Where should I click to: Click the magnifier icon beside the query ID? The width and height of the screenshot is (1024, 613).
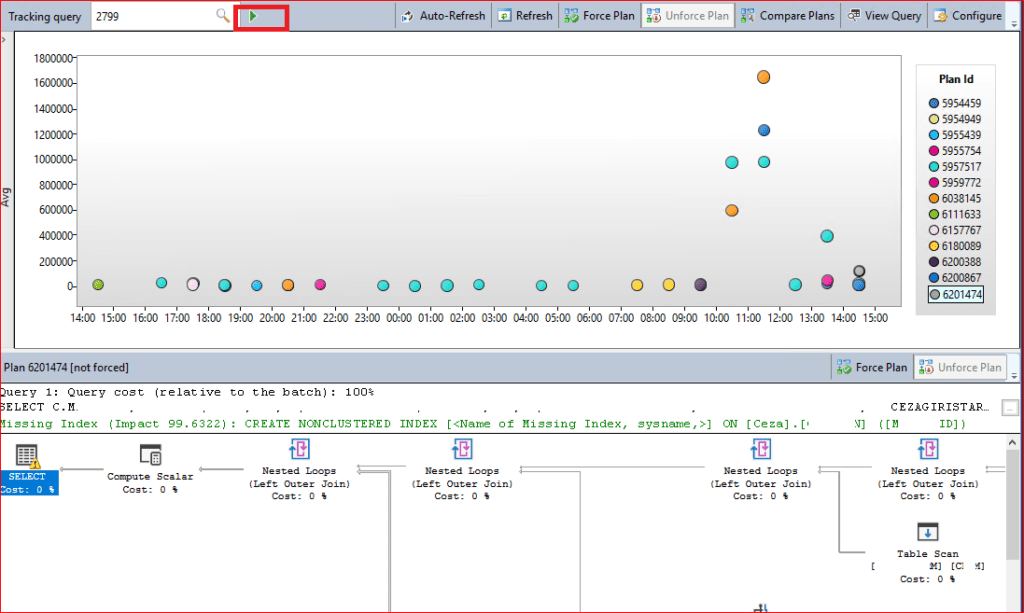tap(222, 16)
